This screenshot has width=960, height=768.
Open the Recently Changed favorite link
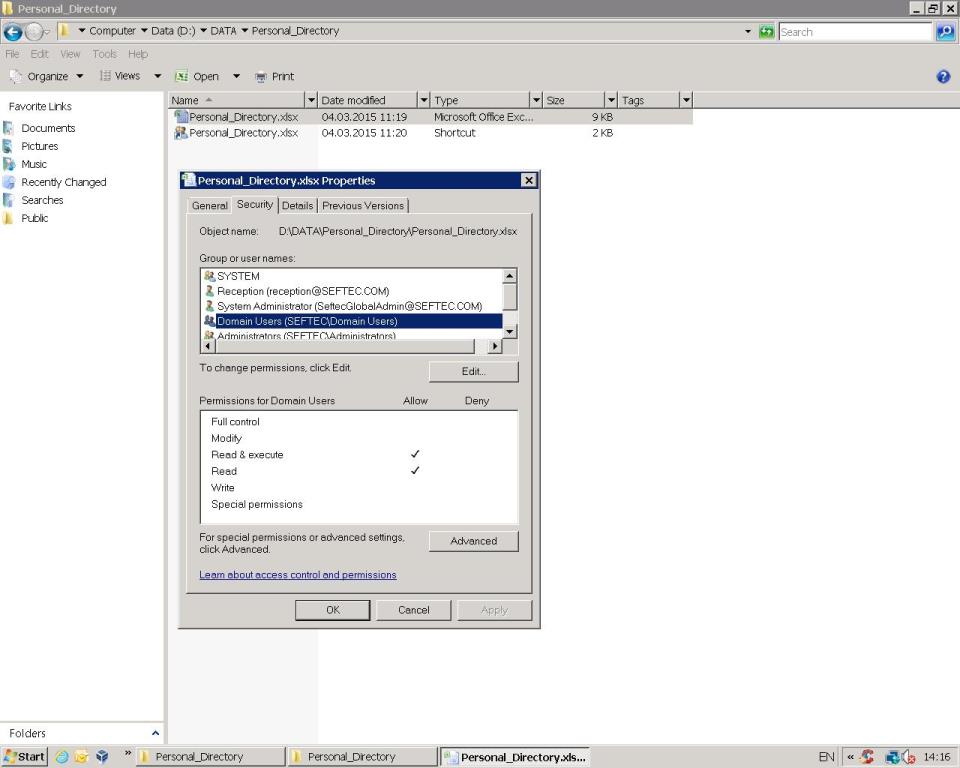click(x=64, y=182)
